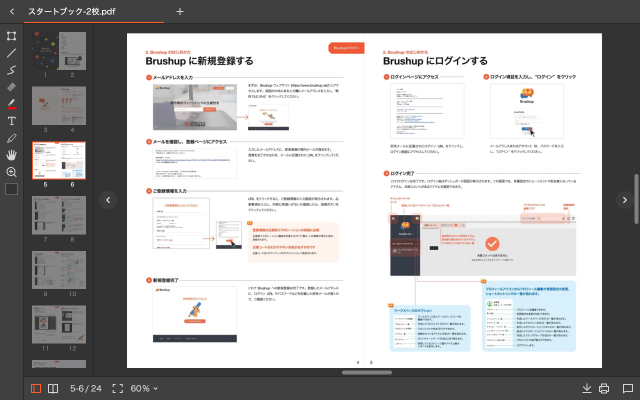Toggle two-page spread view
Image resolution: width=640 pixels, height=400 pixels.
[53, 388]
